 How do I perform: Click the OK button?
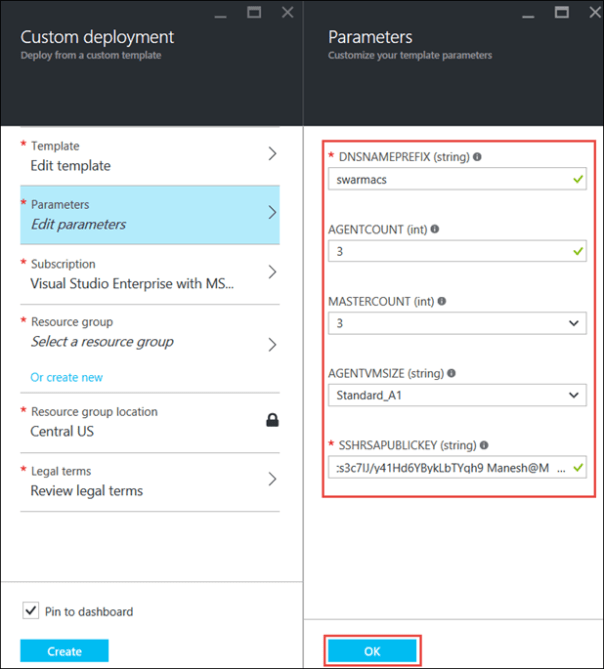tap(372, 651)
